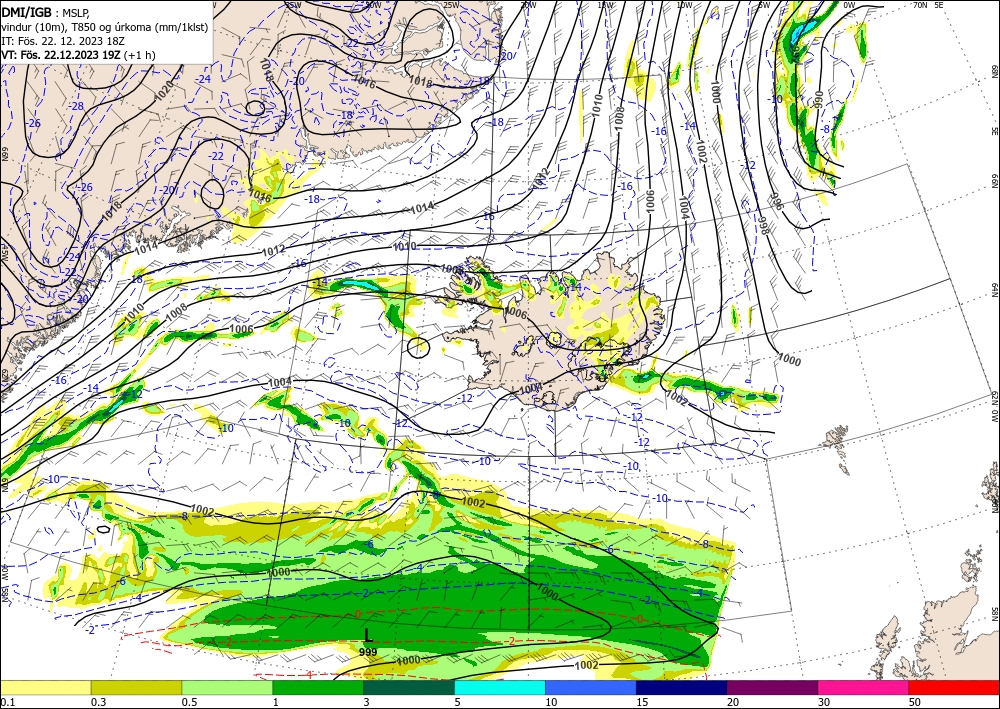Image resolution: width=1000 pixels, height=709 pixels.
Task: Click the "990" isobar label
Action: point(818,99)
